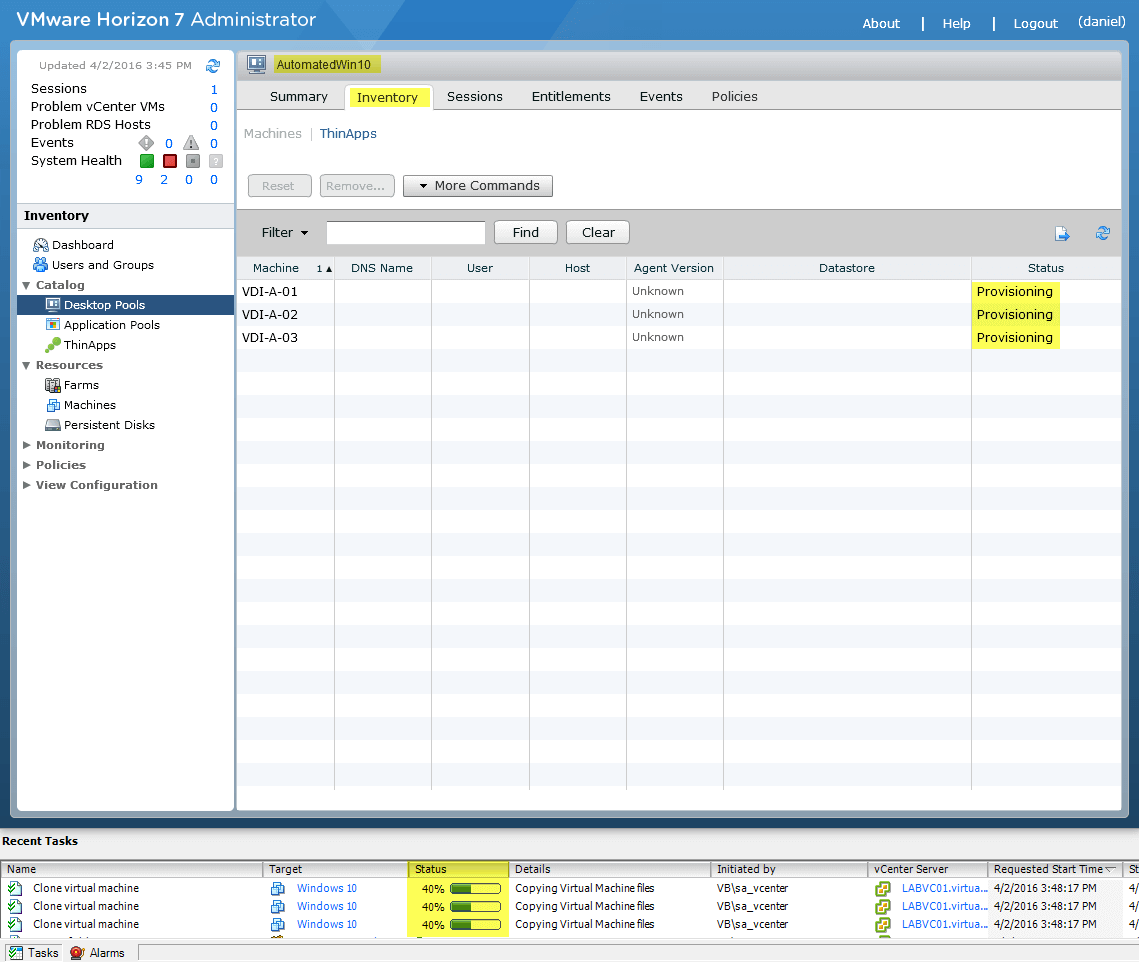Open the More Commands dropdown
Image resolution: width=1139 pixels, height=962 pixels.
[478, 186]
